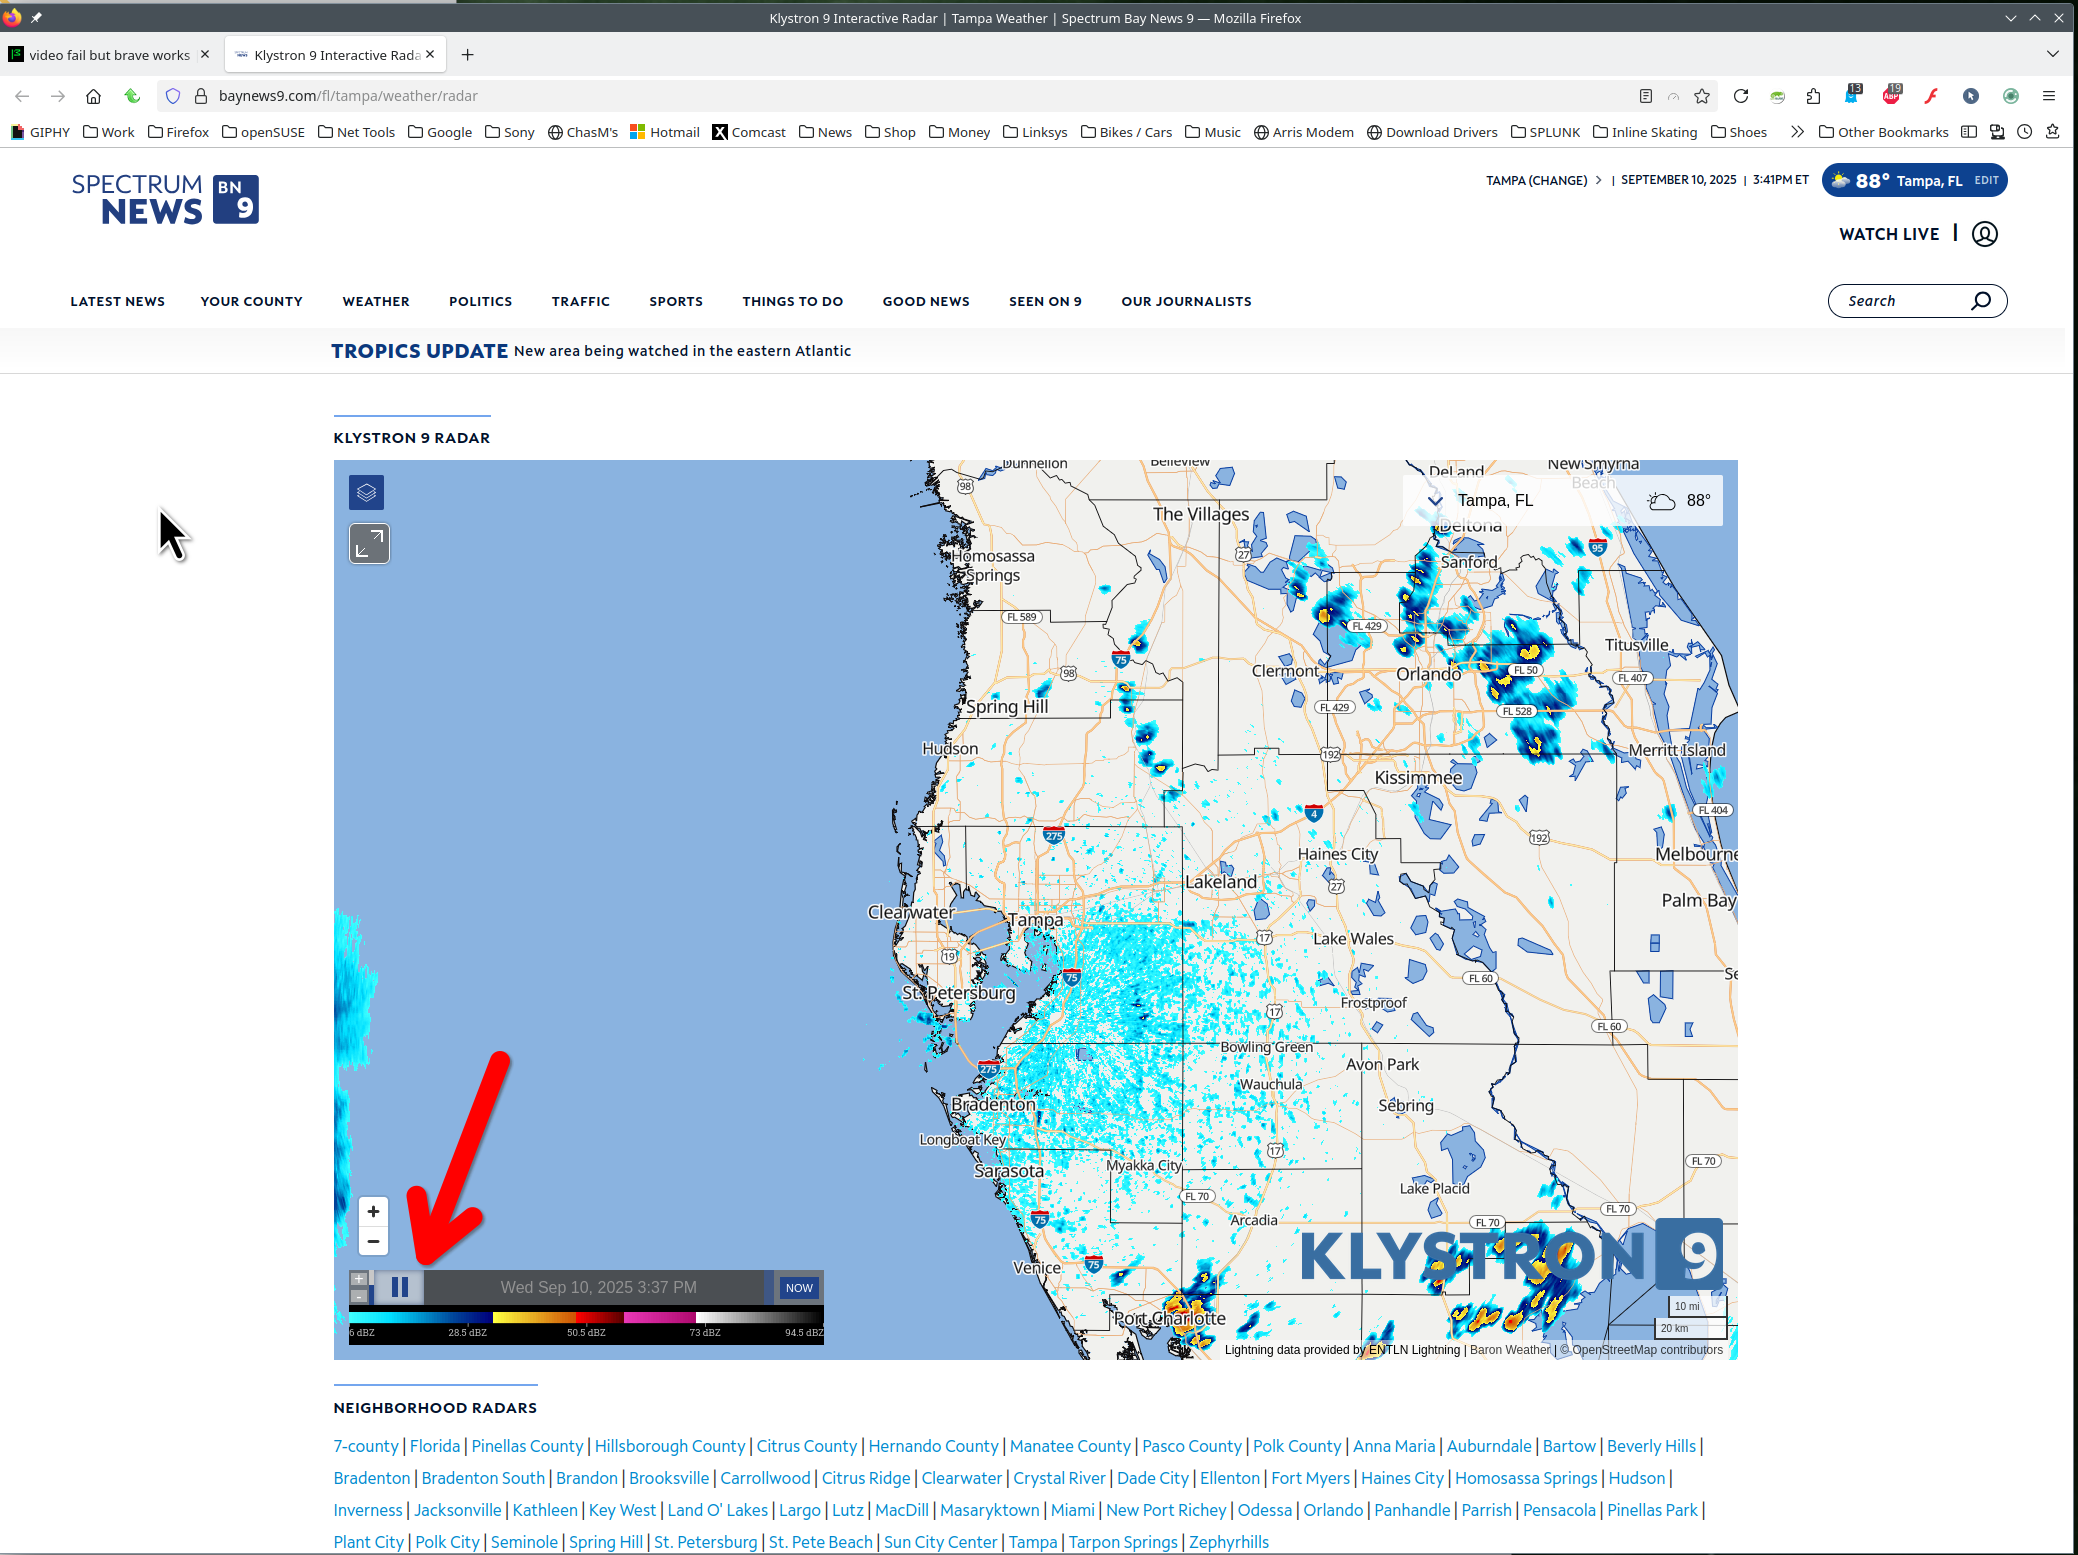Toggle the sidebar from bookmarks toolbar
This screenshot has height=1555, width=2078.
(x=1969, y=132)
